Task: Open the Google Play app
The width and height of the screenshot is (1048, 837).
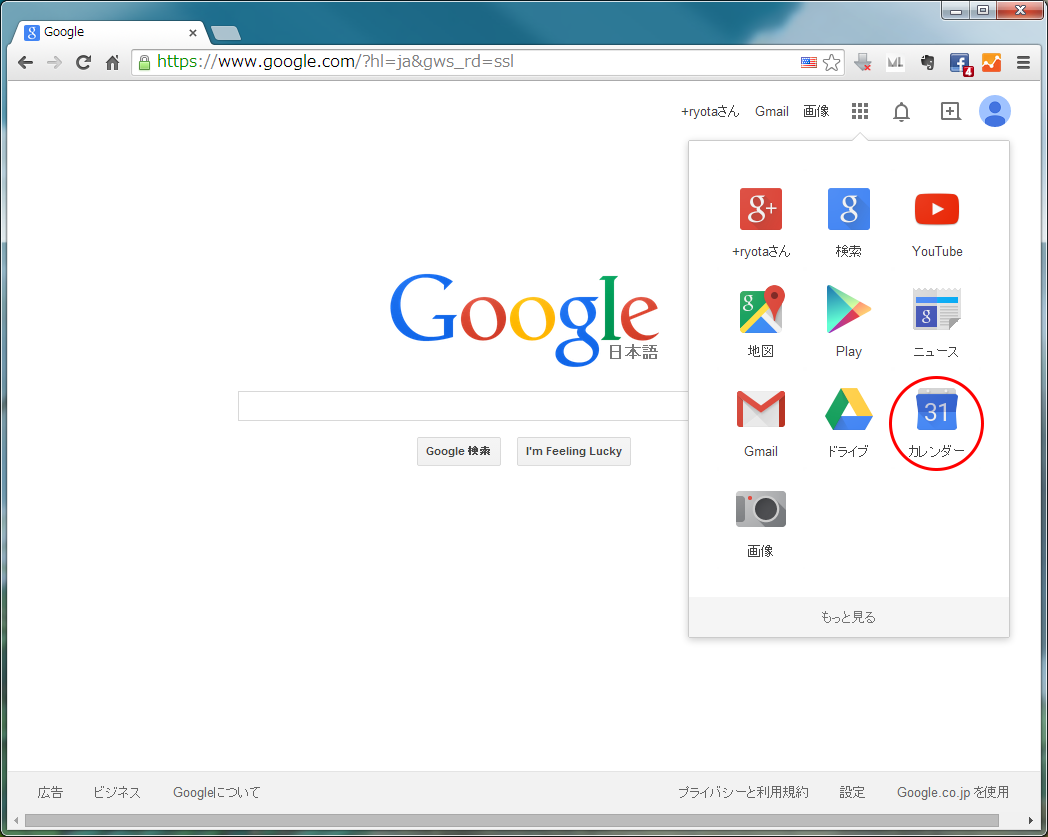Action: (849, 309)
